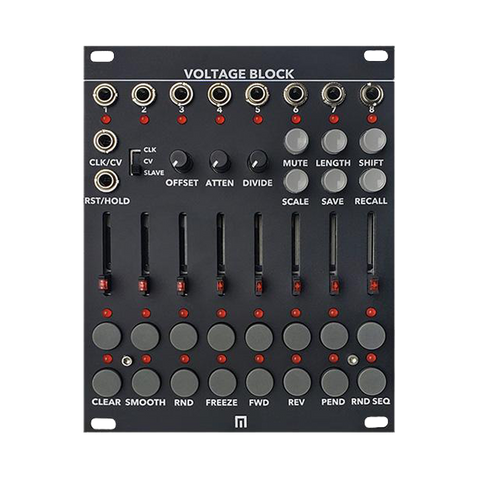Click upper-row round button above RND

point(184,336)
